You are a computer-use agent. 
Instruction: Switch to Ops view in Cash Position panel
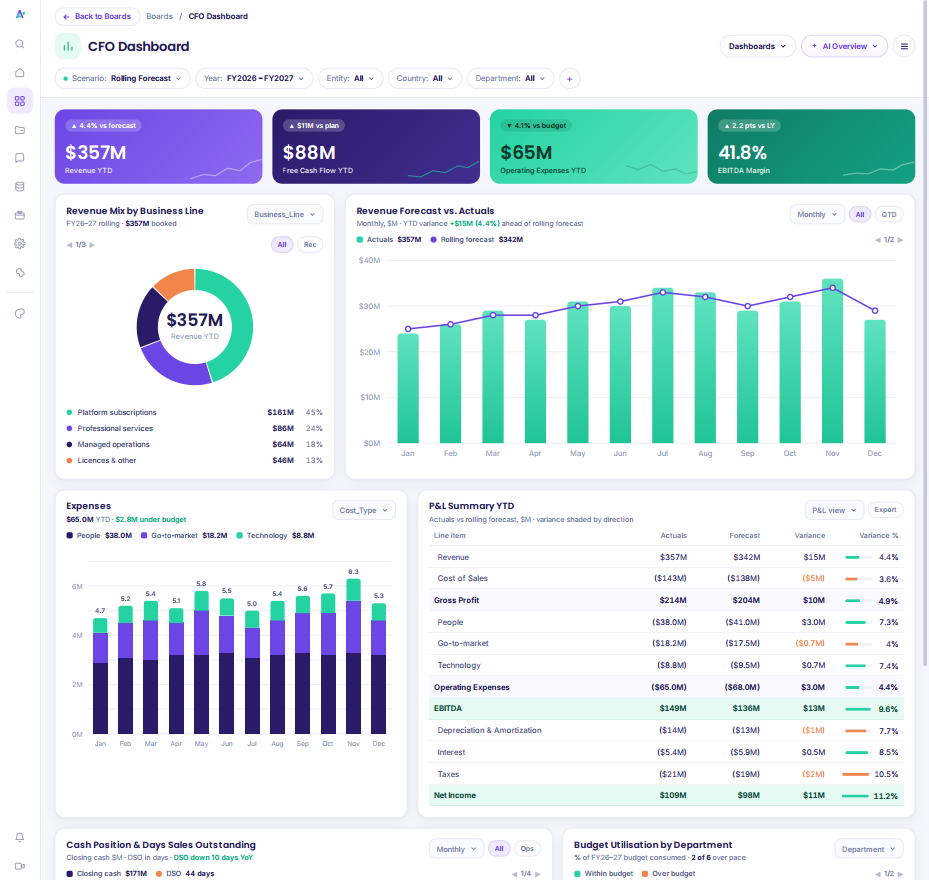527,849
